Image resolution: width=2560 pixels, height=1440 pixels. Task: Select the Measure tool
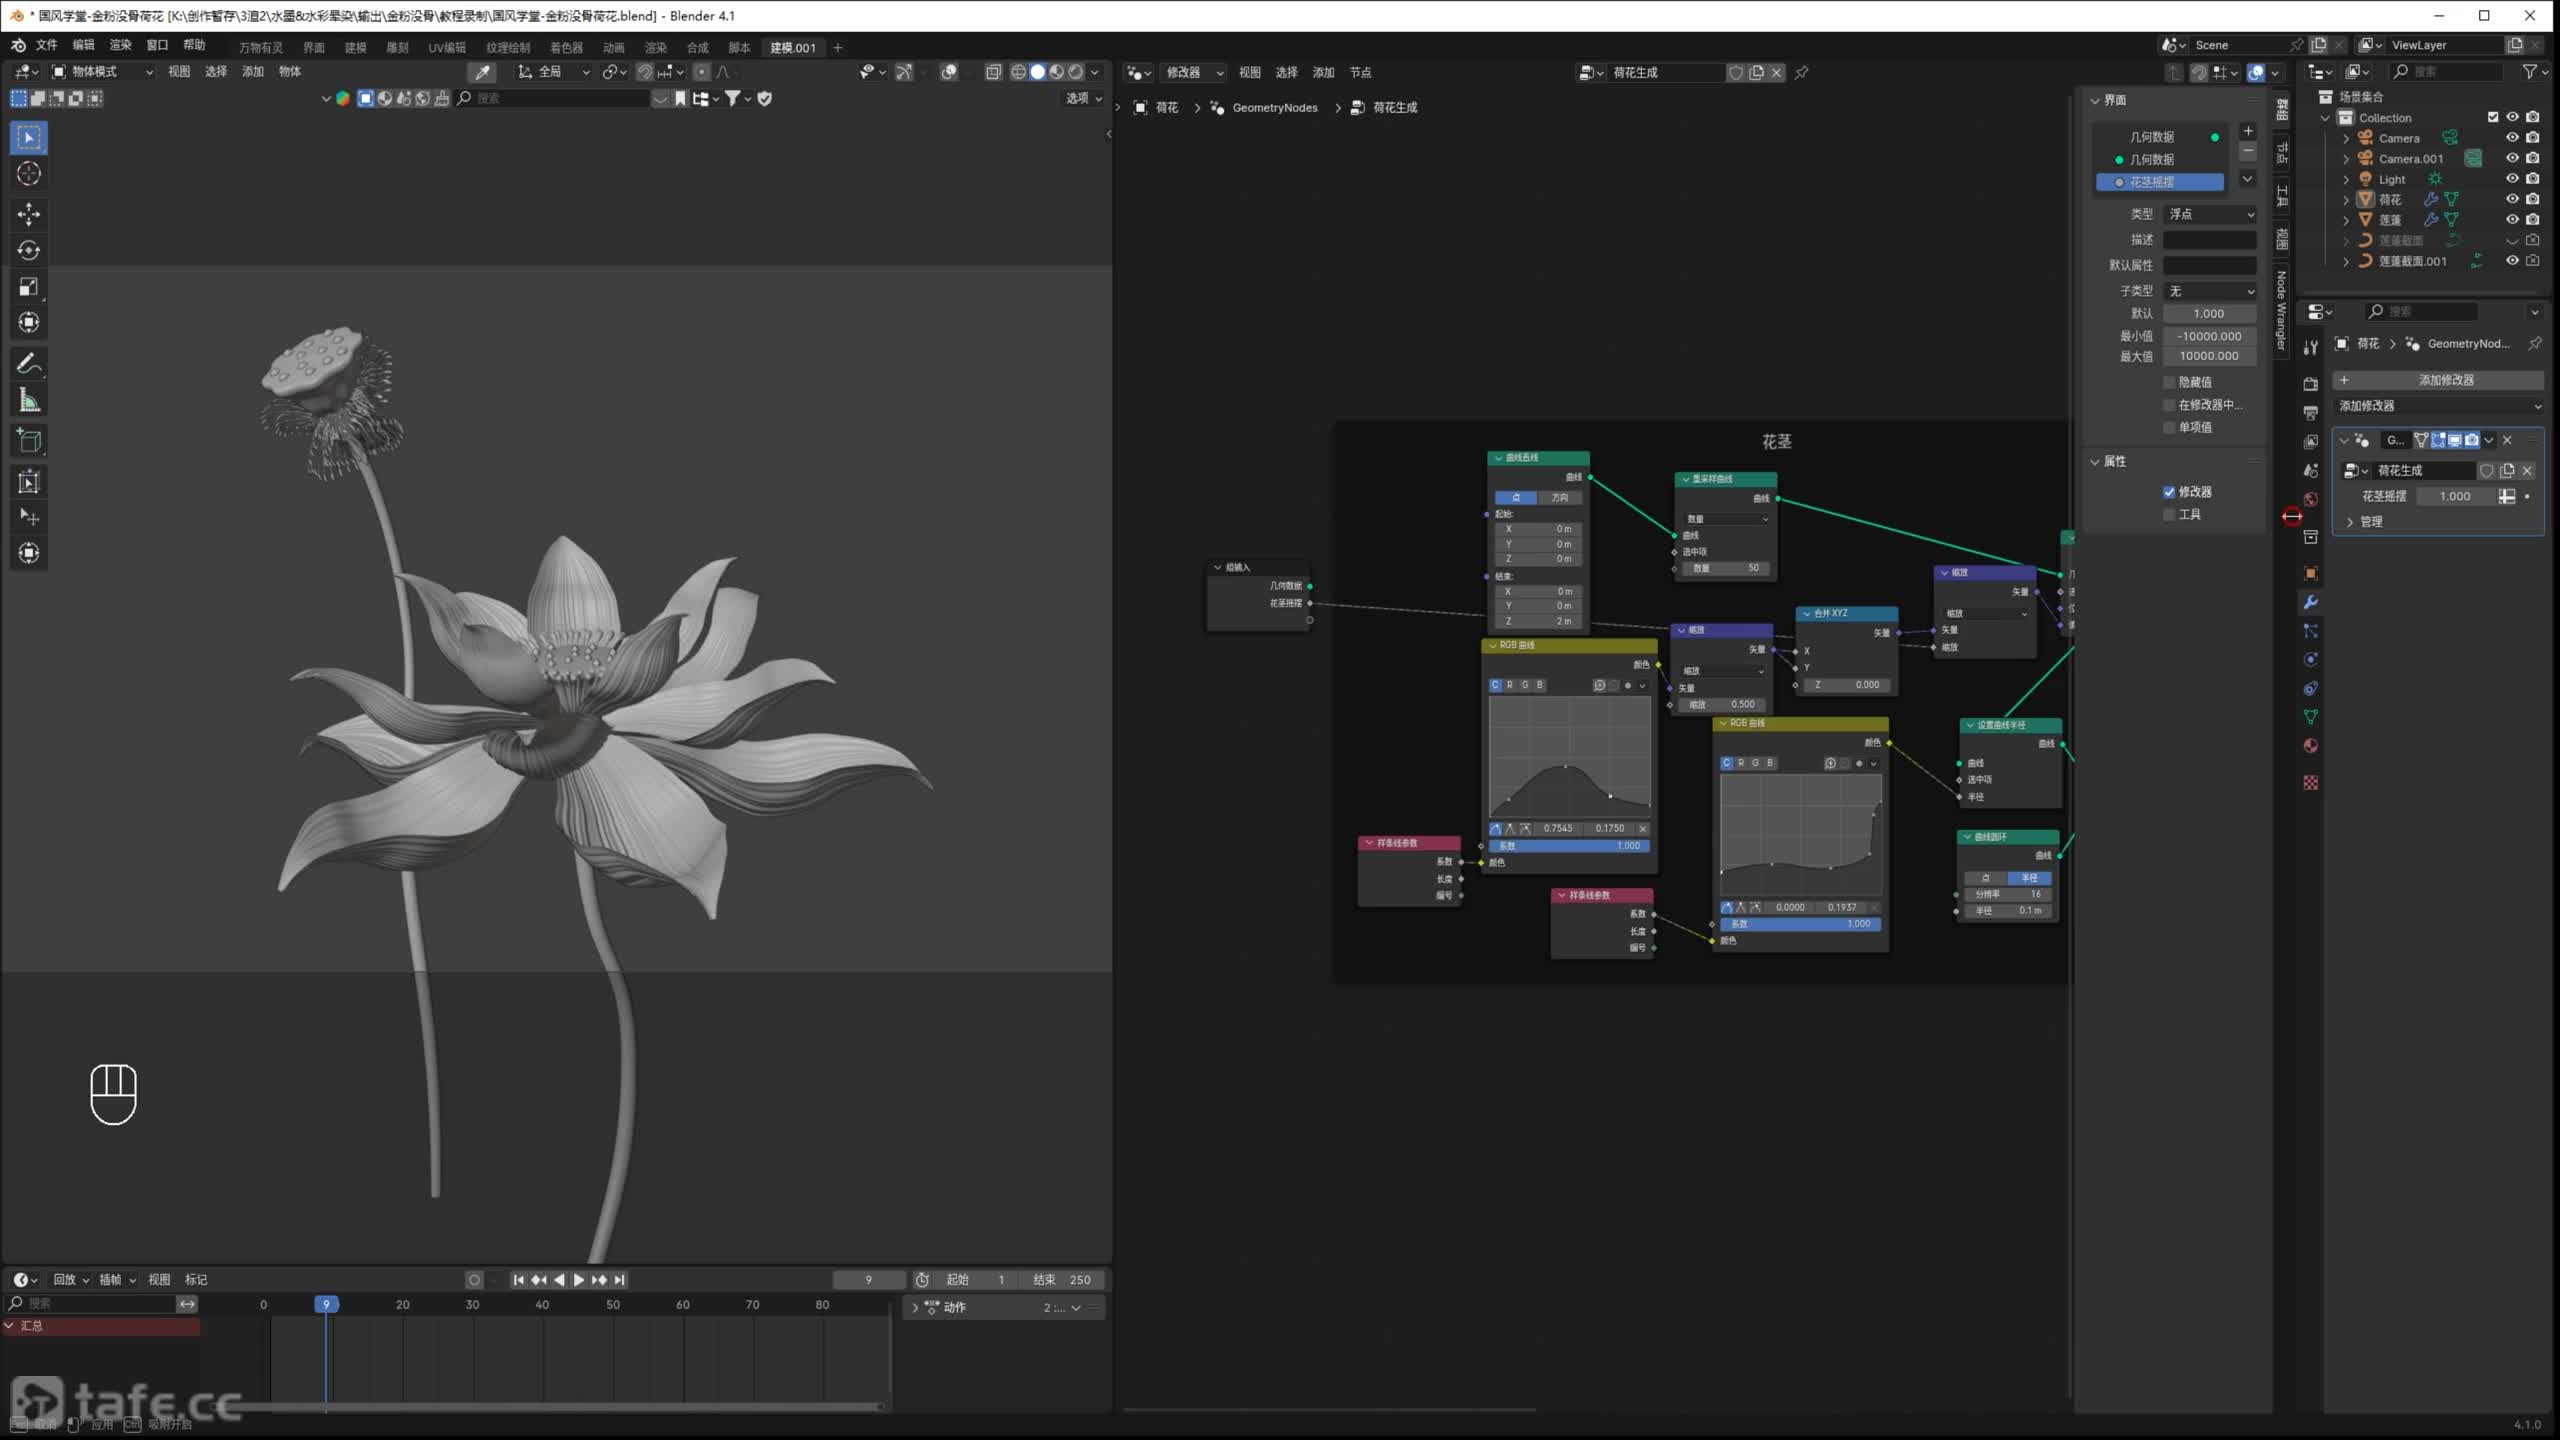tap(28, 402)
